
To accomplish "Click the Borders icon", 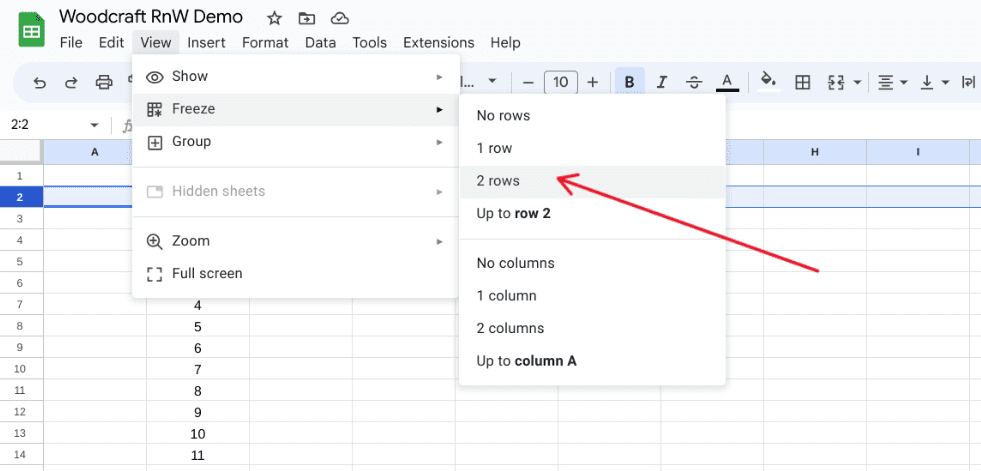I will click(x=802, y=82).
